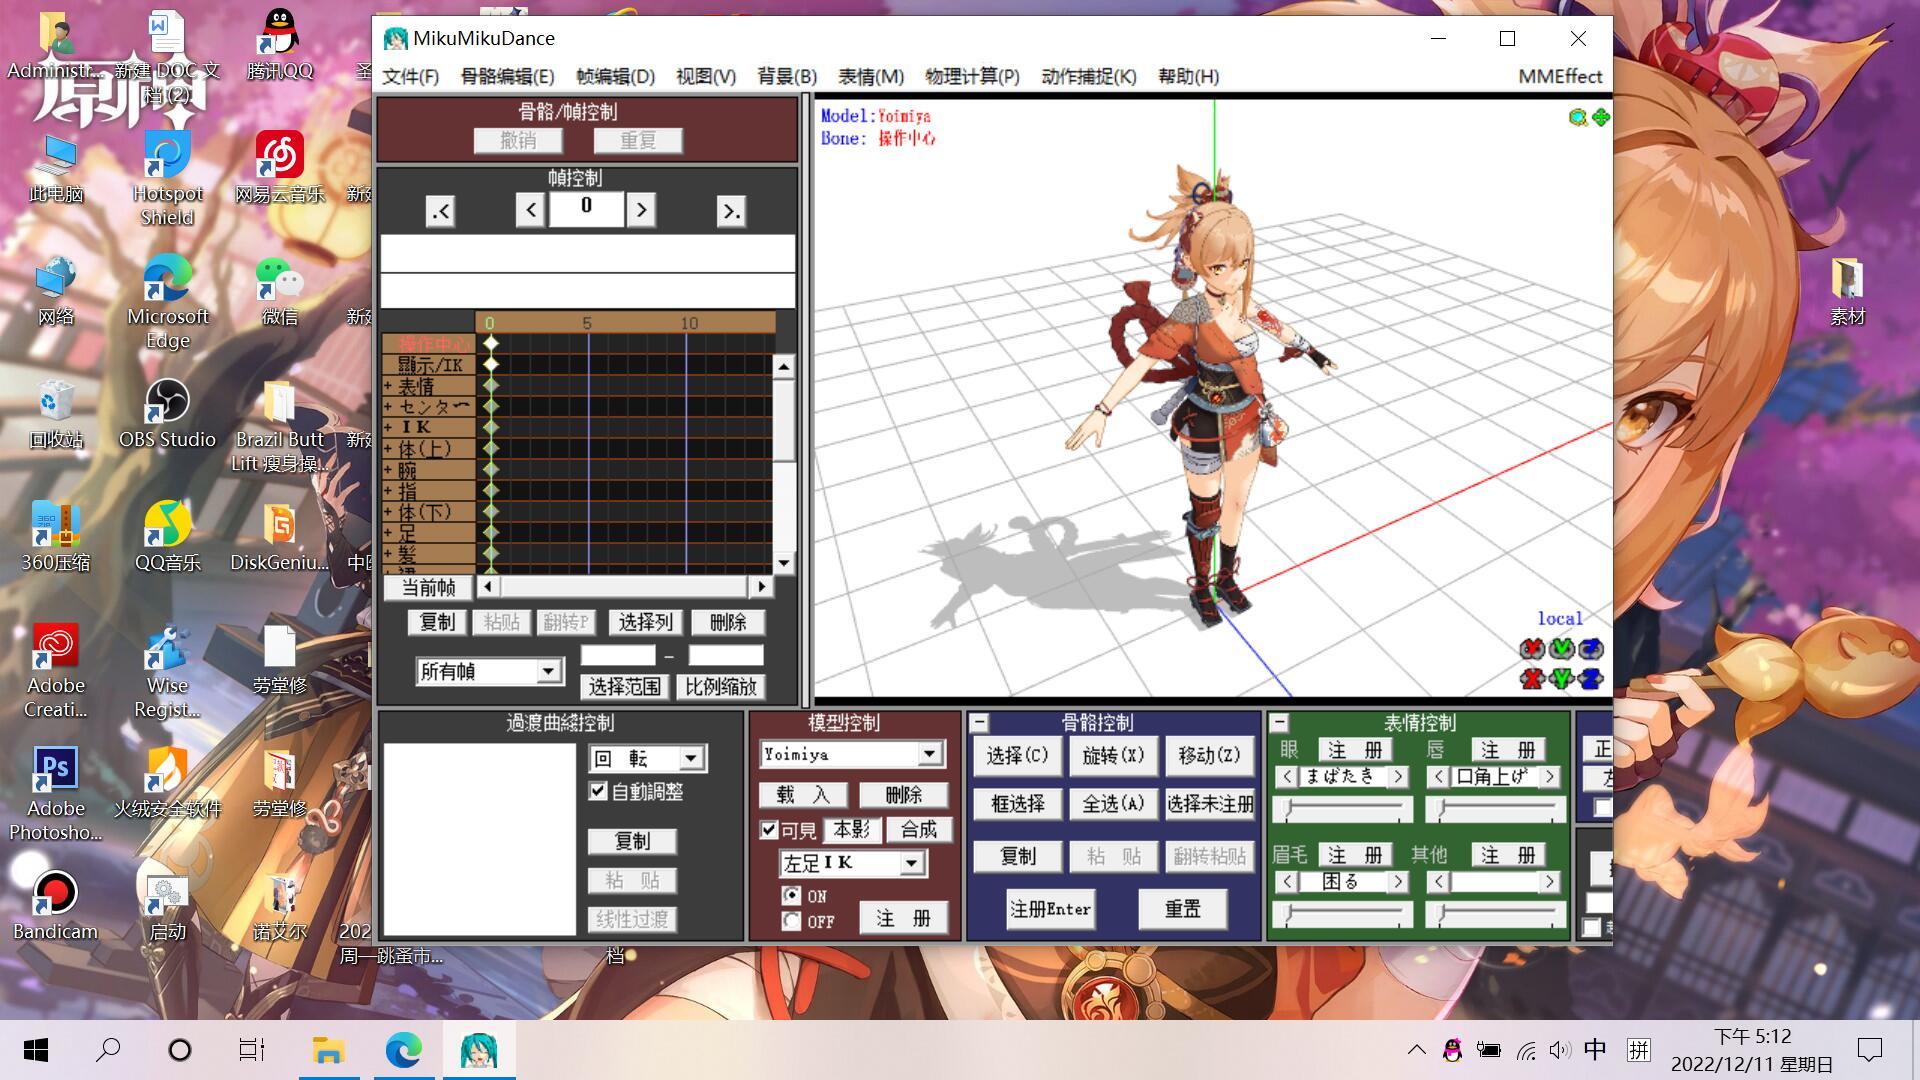Toggle the 自動調整 checkbox
Viewport: 1920px width, 1080px height.
[x=599, y=791]
